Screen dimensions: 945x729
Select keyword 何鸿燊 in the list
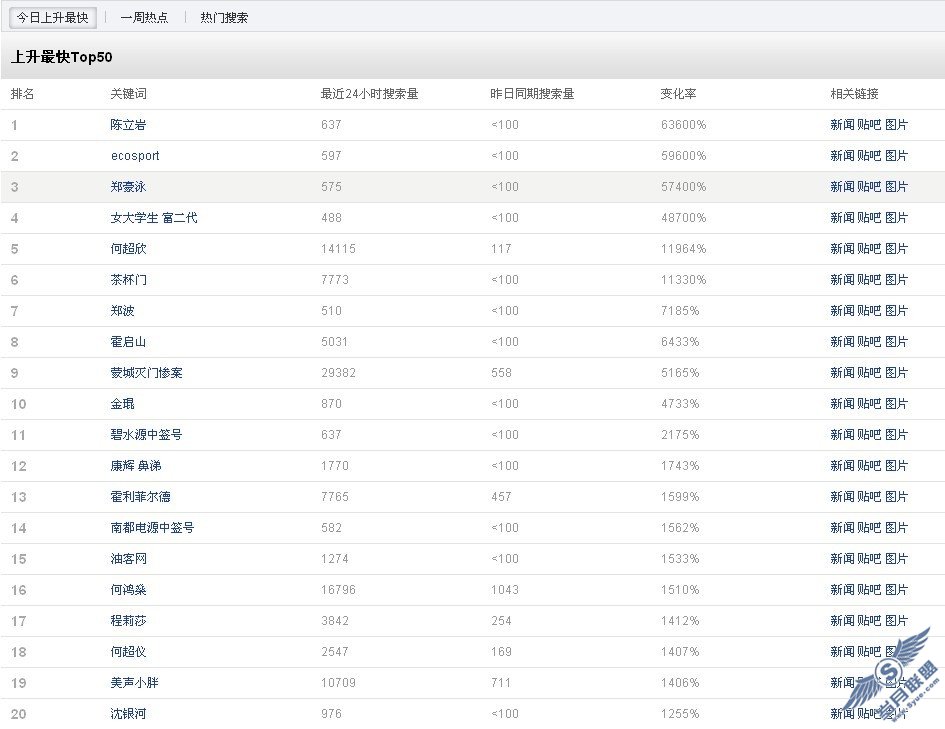click(128, 590)
